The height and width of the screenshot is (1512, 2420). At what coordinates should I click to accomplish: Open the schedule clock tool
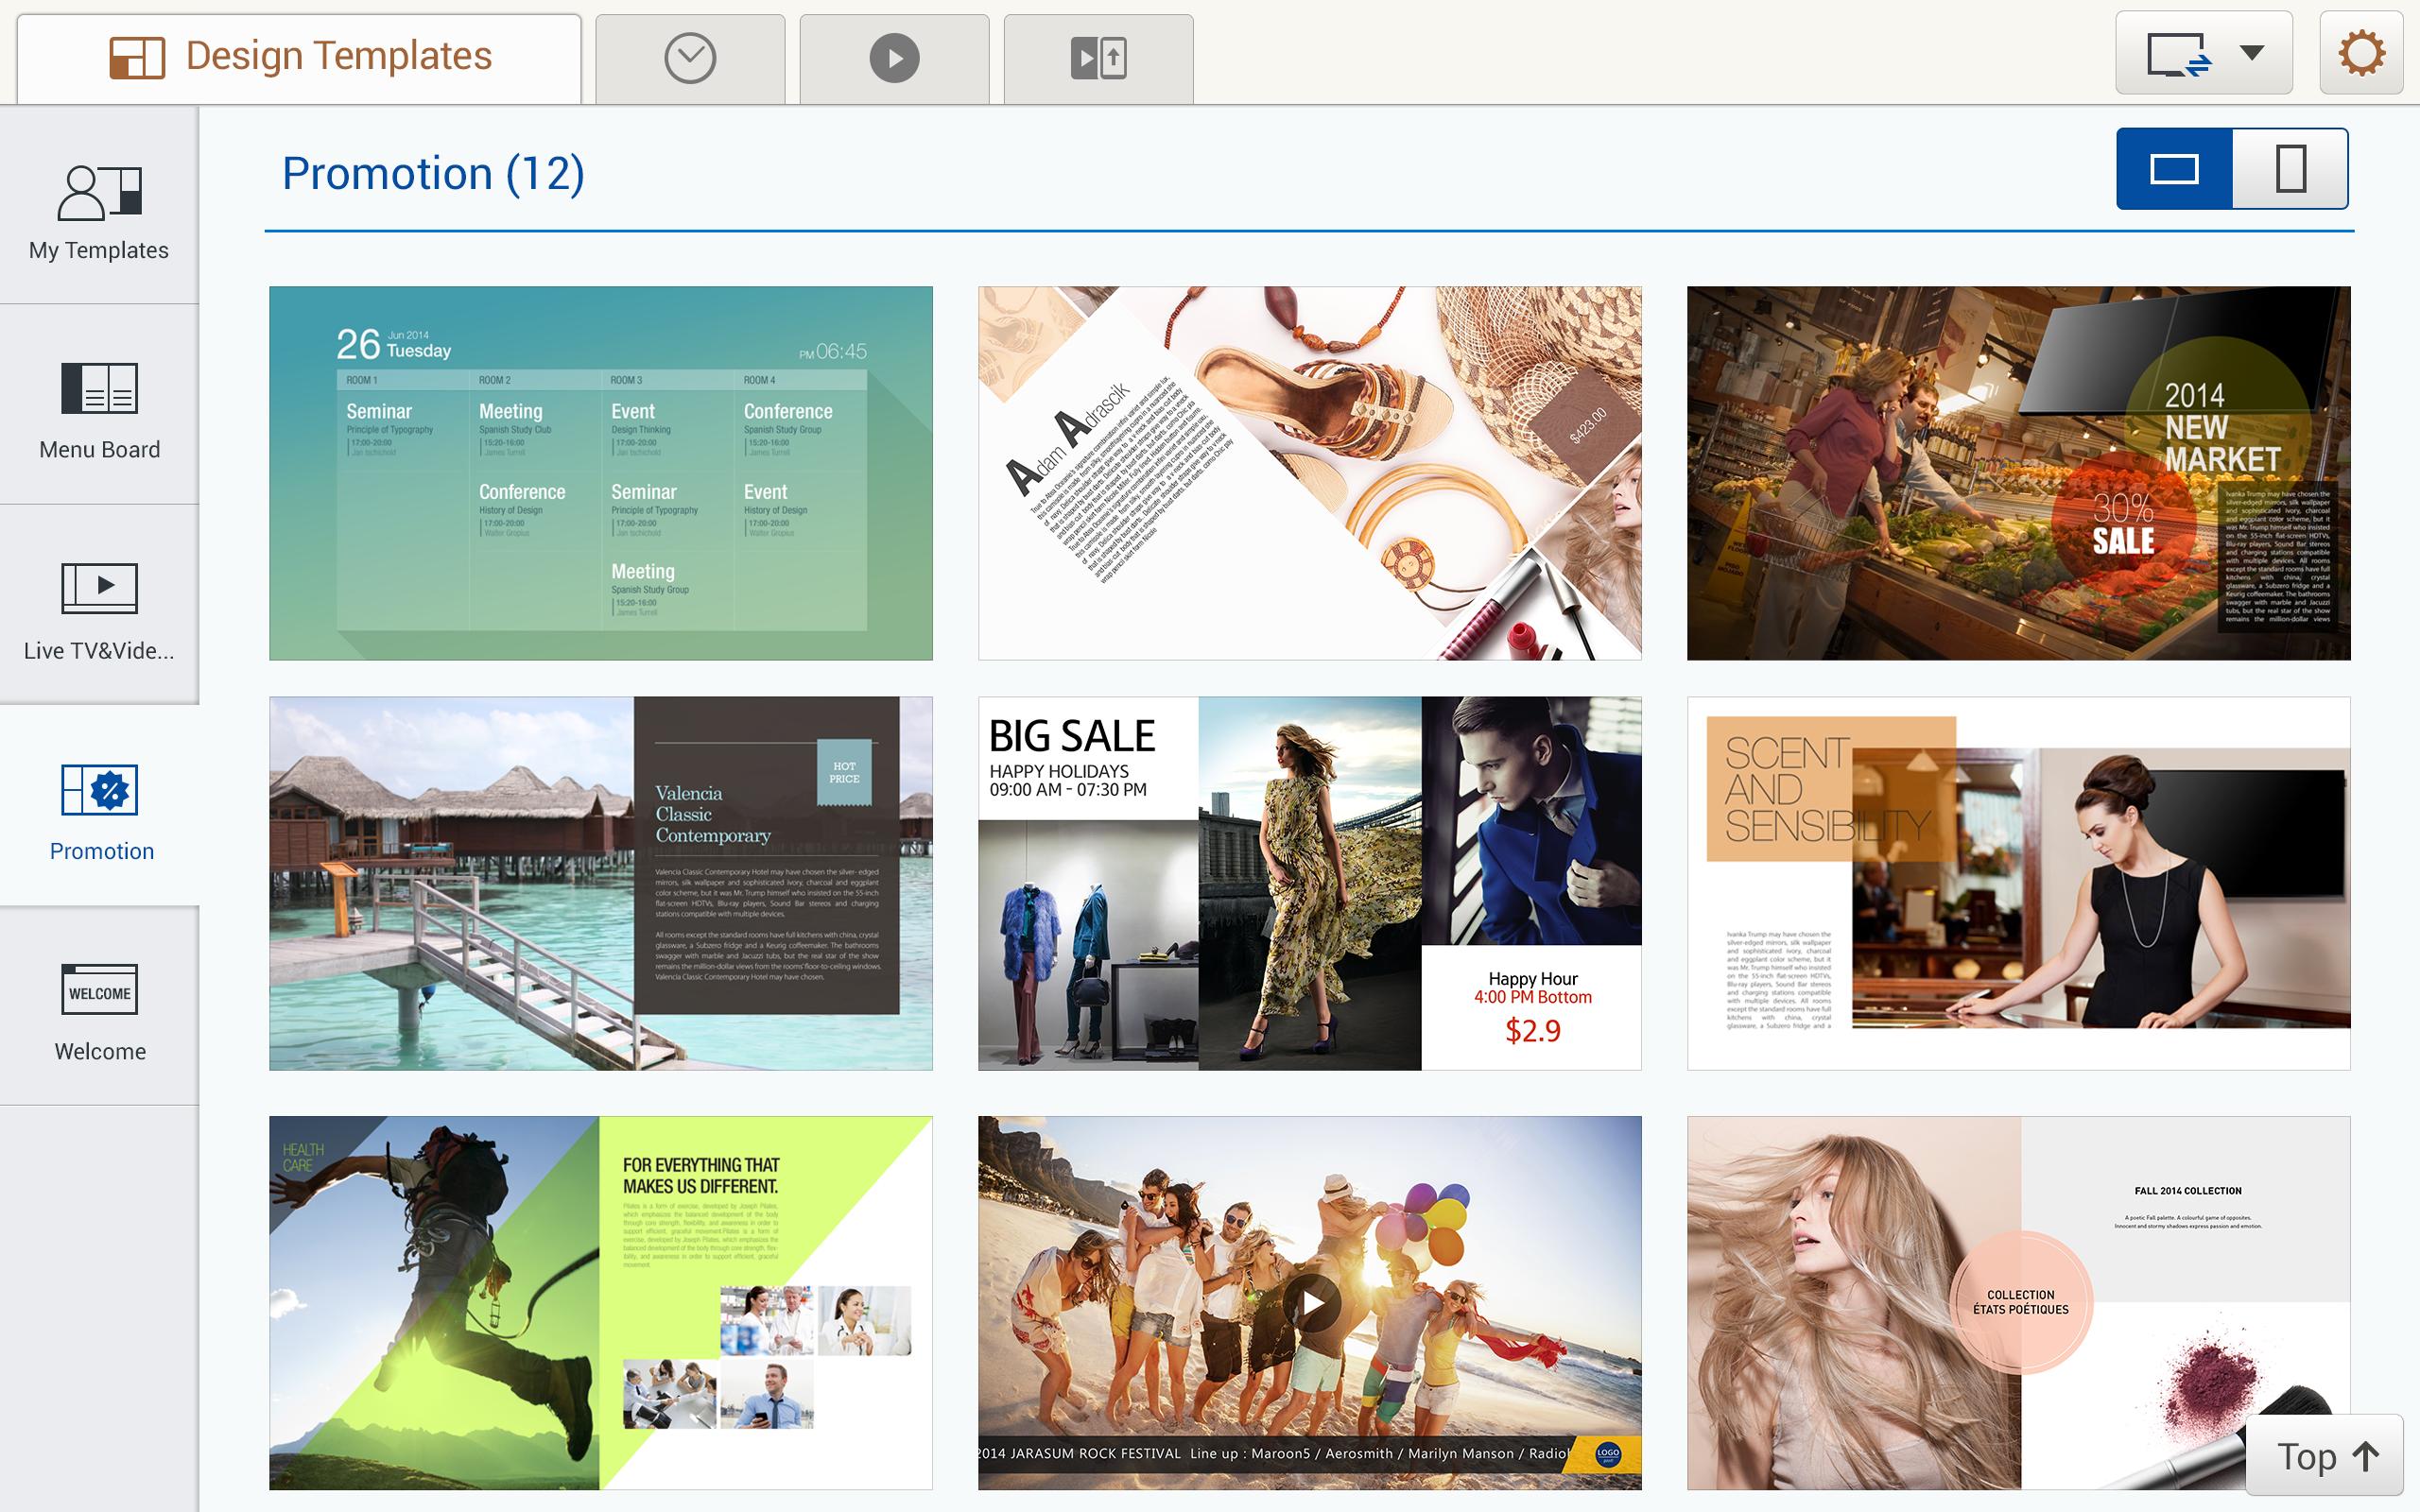692,57
